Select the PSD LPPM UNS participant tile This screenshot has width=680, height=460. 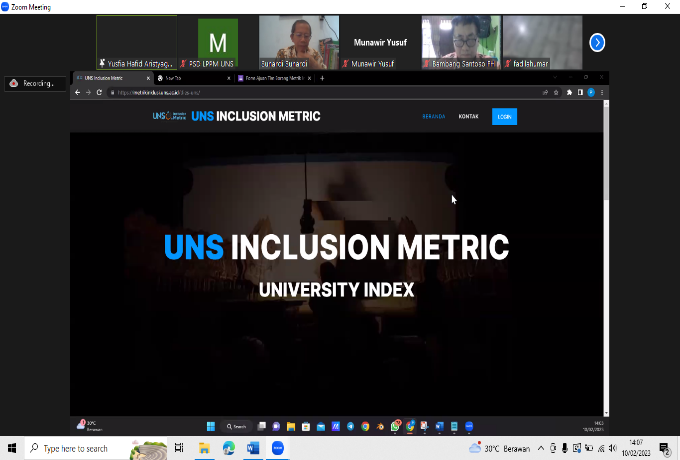click(218, 42)
